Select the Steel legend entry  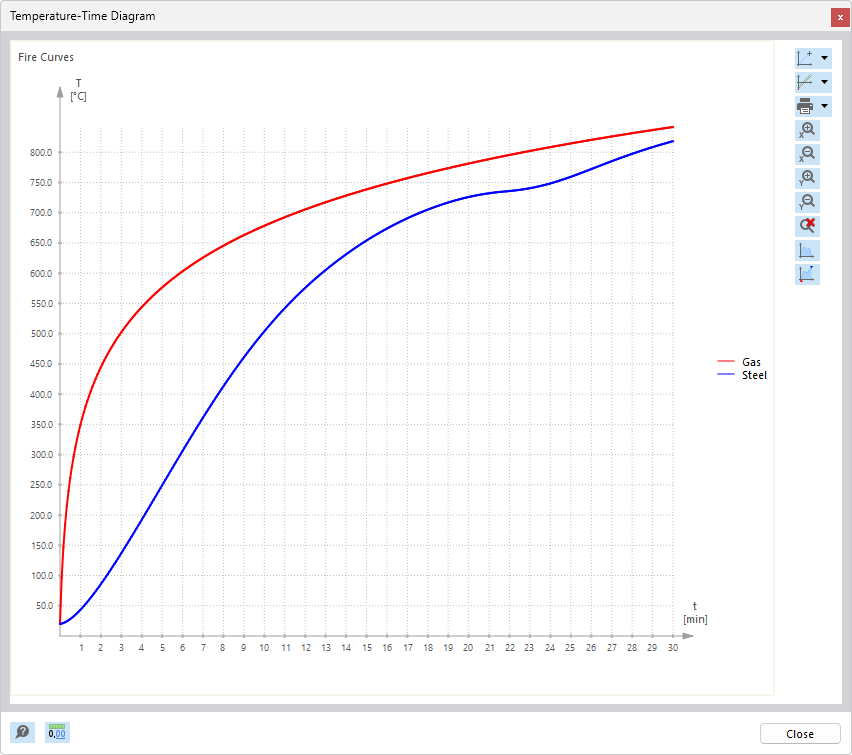pos(756,375)
